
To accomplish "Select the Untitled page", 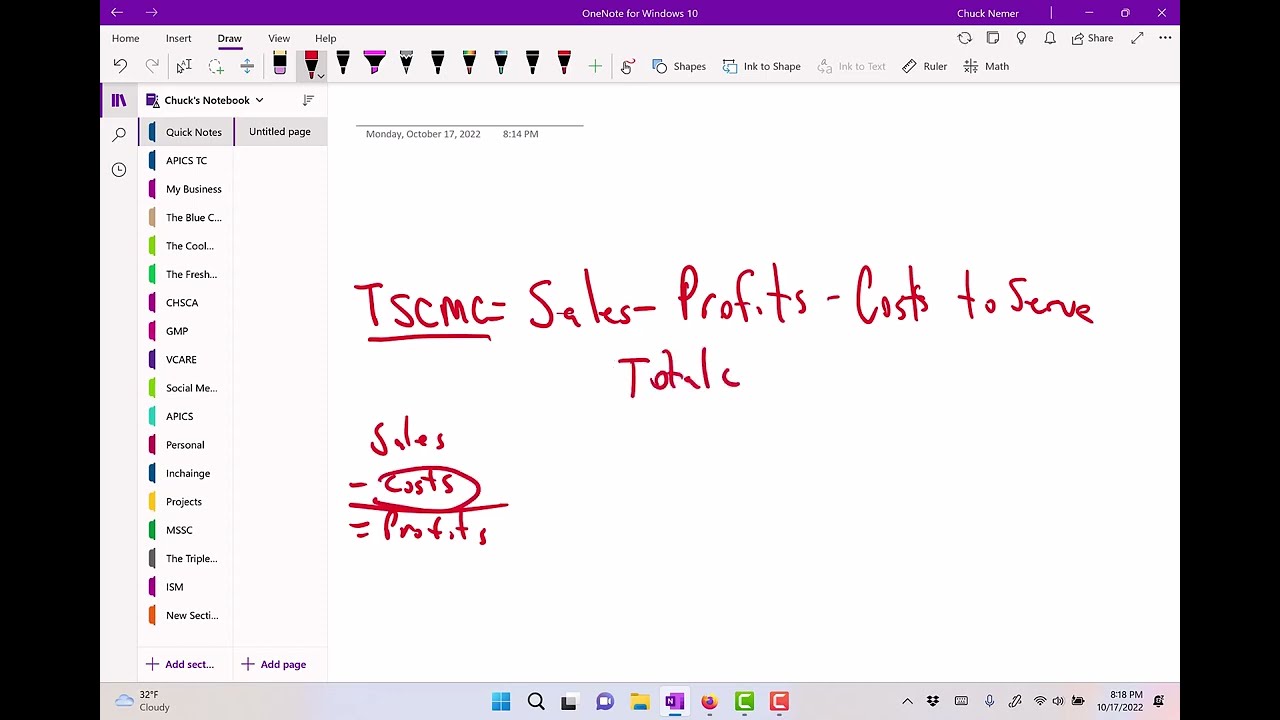I will [280, 132].
